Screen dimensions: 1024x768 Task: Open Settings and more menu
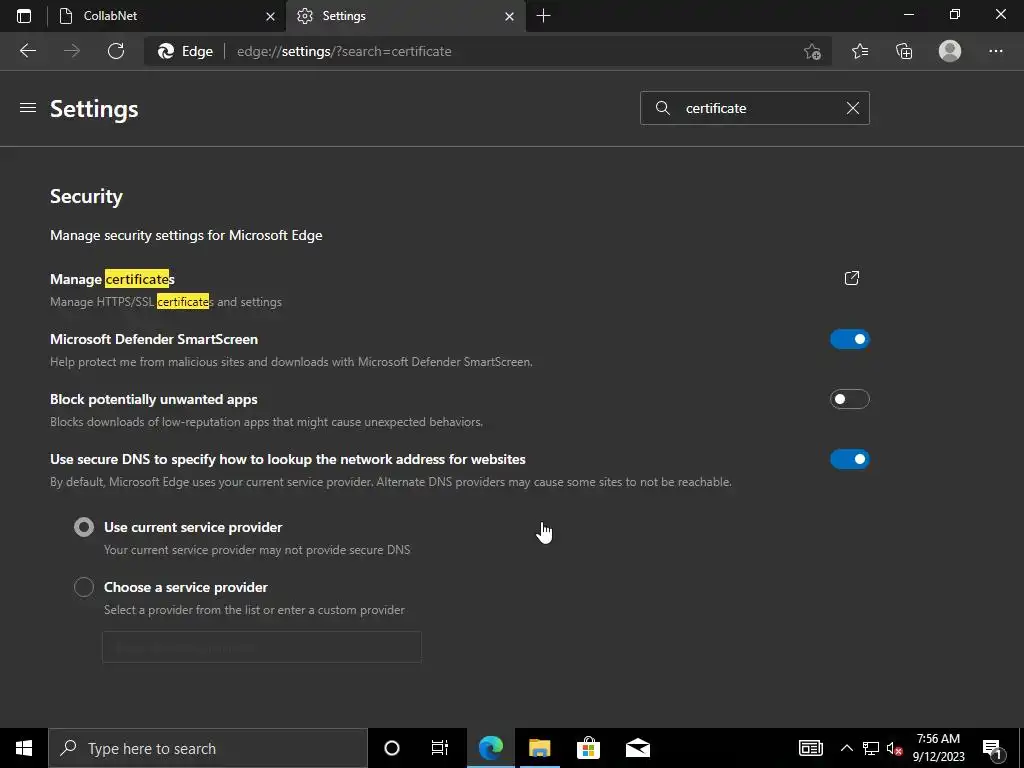pyautogui.click(x=995, y=51)
